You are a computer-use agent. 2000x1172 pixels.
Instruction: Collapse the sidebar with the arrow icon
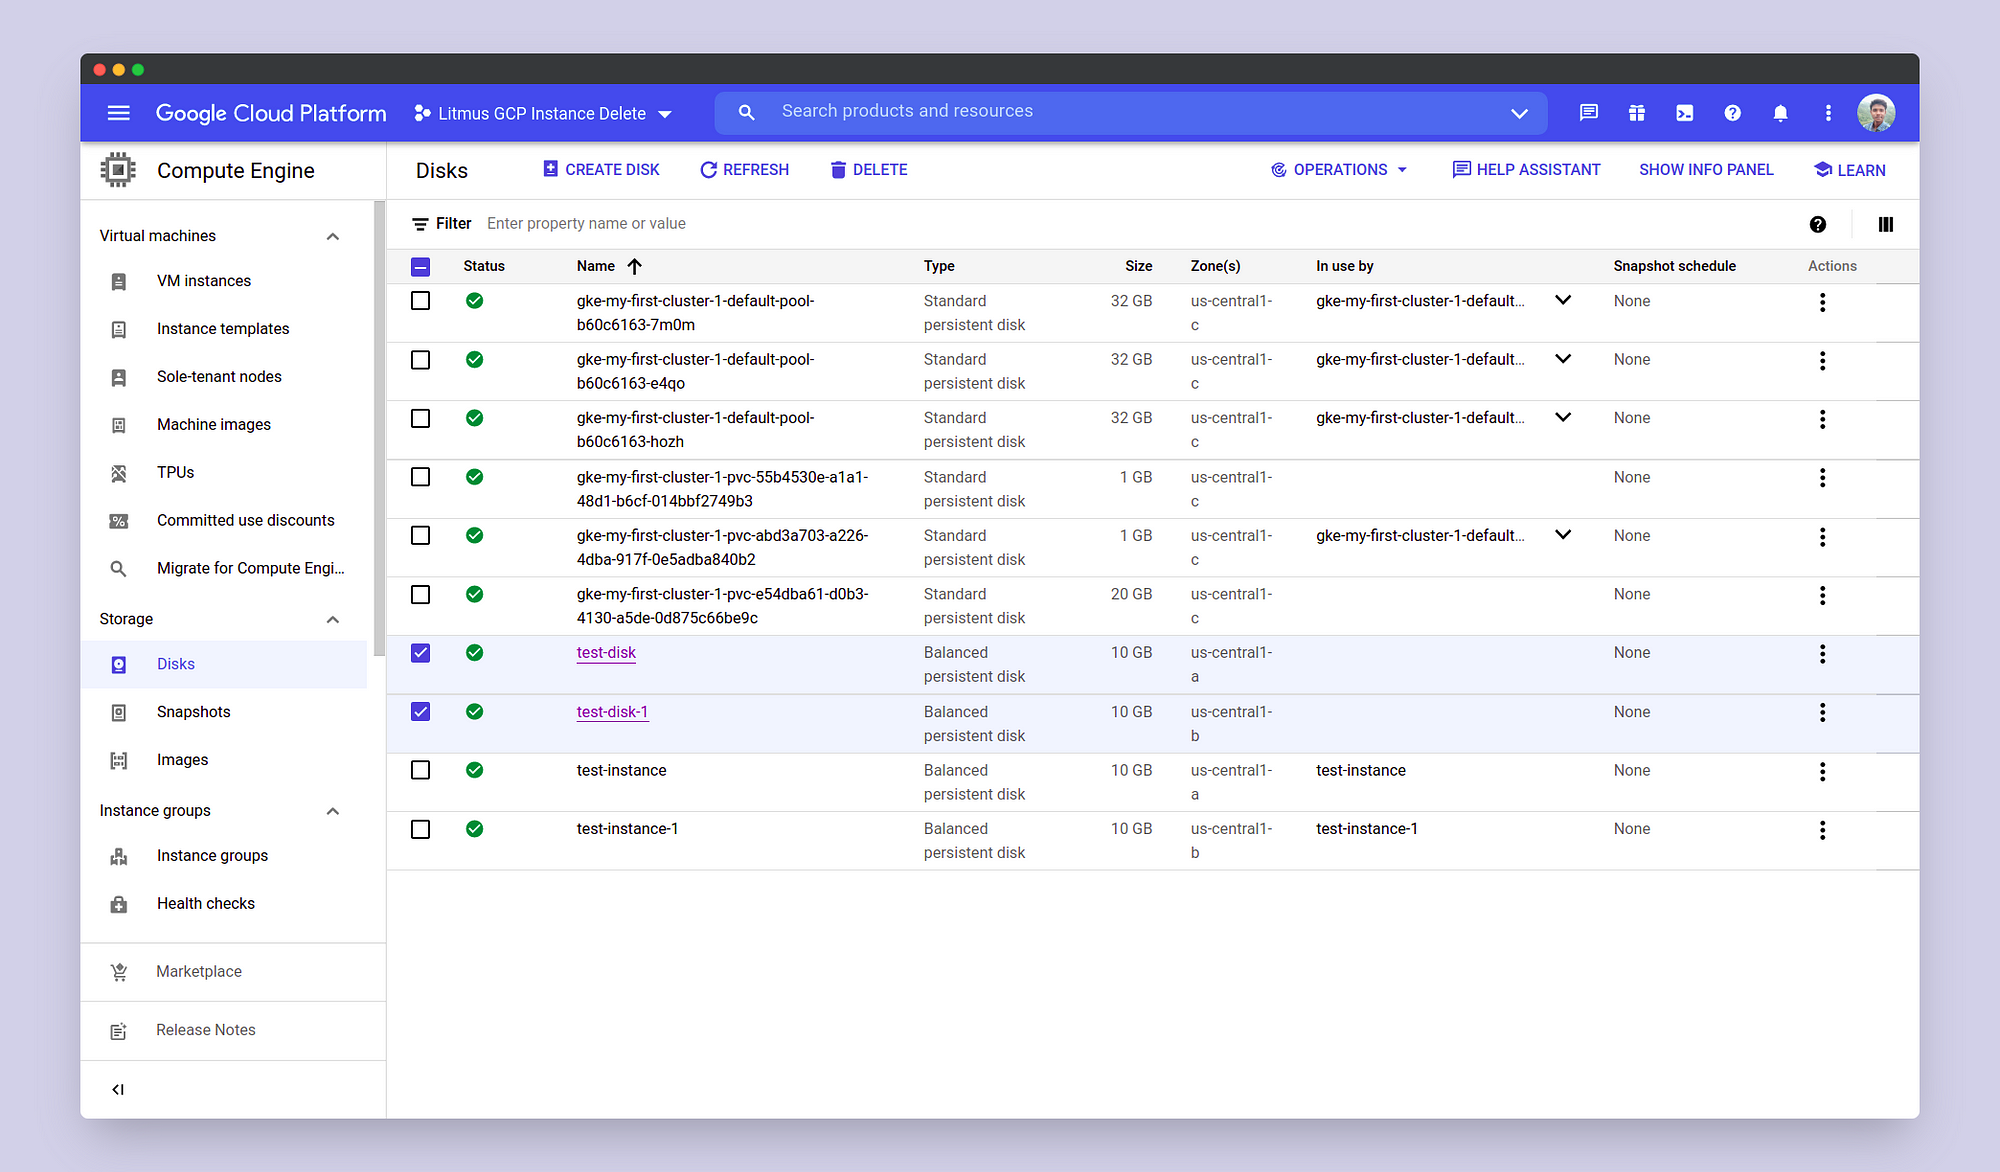click(118, 1090)
